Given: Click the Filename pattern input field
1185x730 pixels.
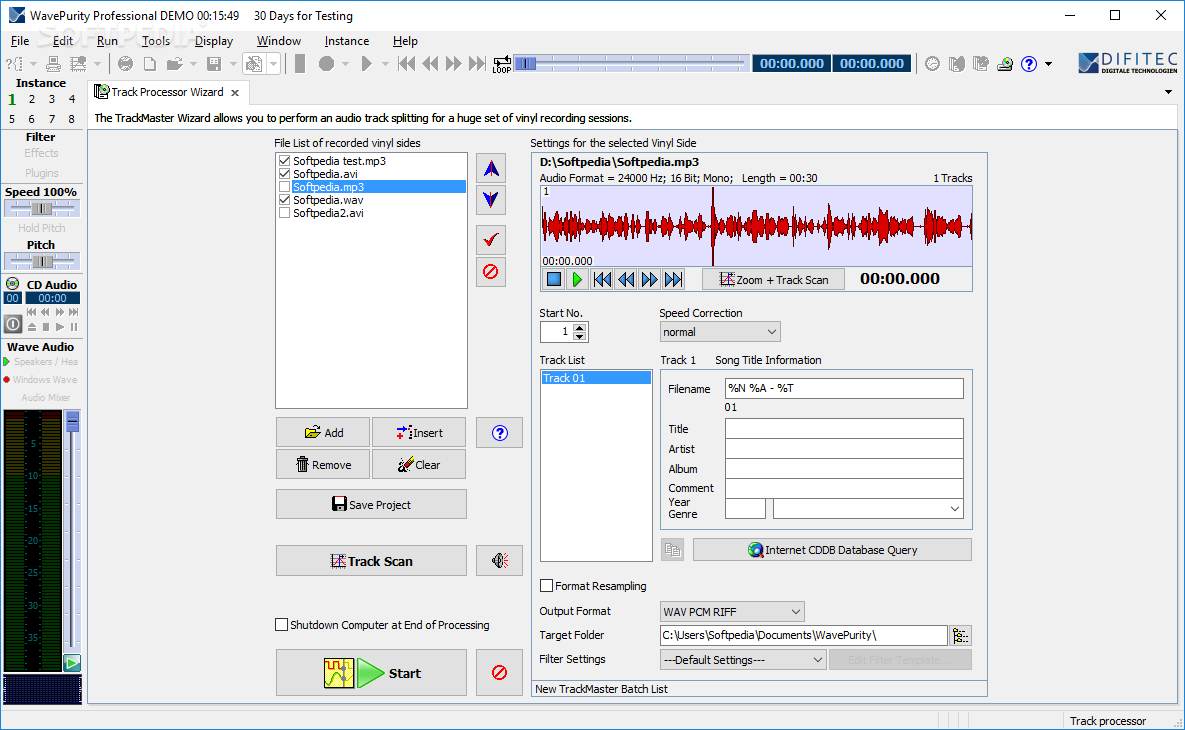Looking at the screenshot, I should click(844, 388).
